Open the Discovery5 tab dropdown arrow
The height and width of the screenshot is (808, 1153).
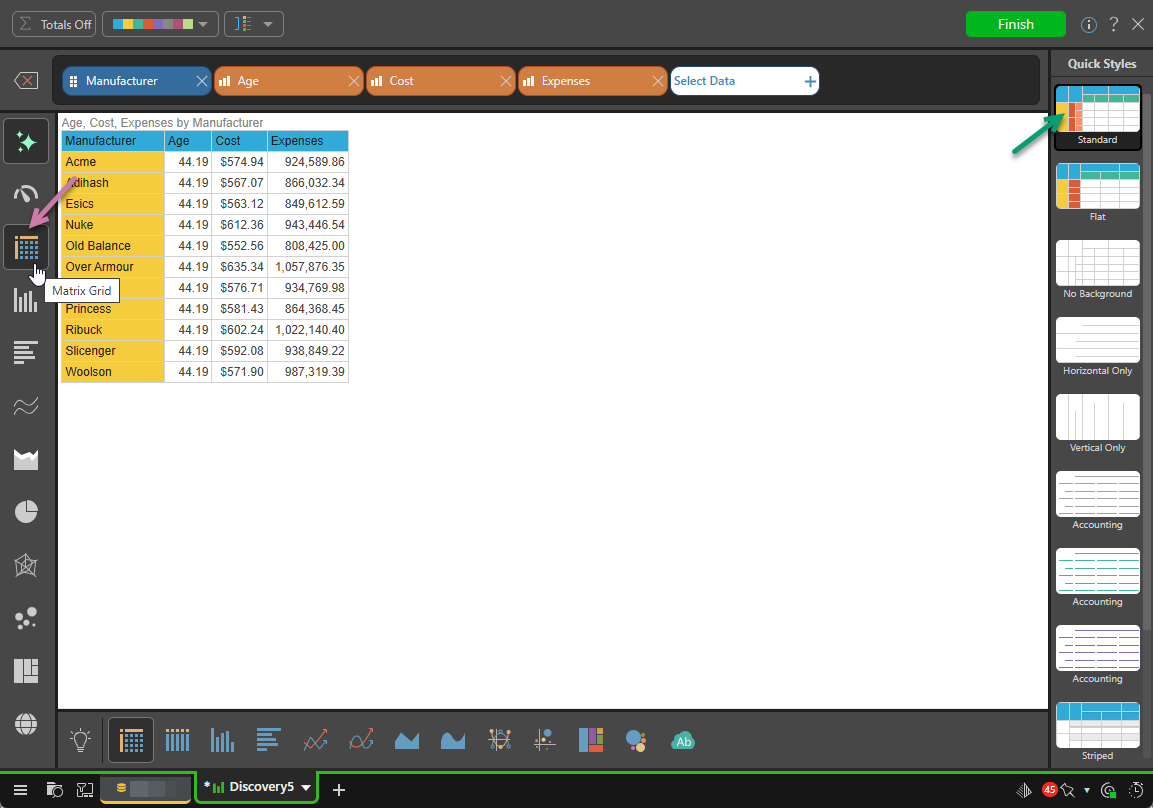[x=306, y=788]
